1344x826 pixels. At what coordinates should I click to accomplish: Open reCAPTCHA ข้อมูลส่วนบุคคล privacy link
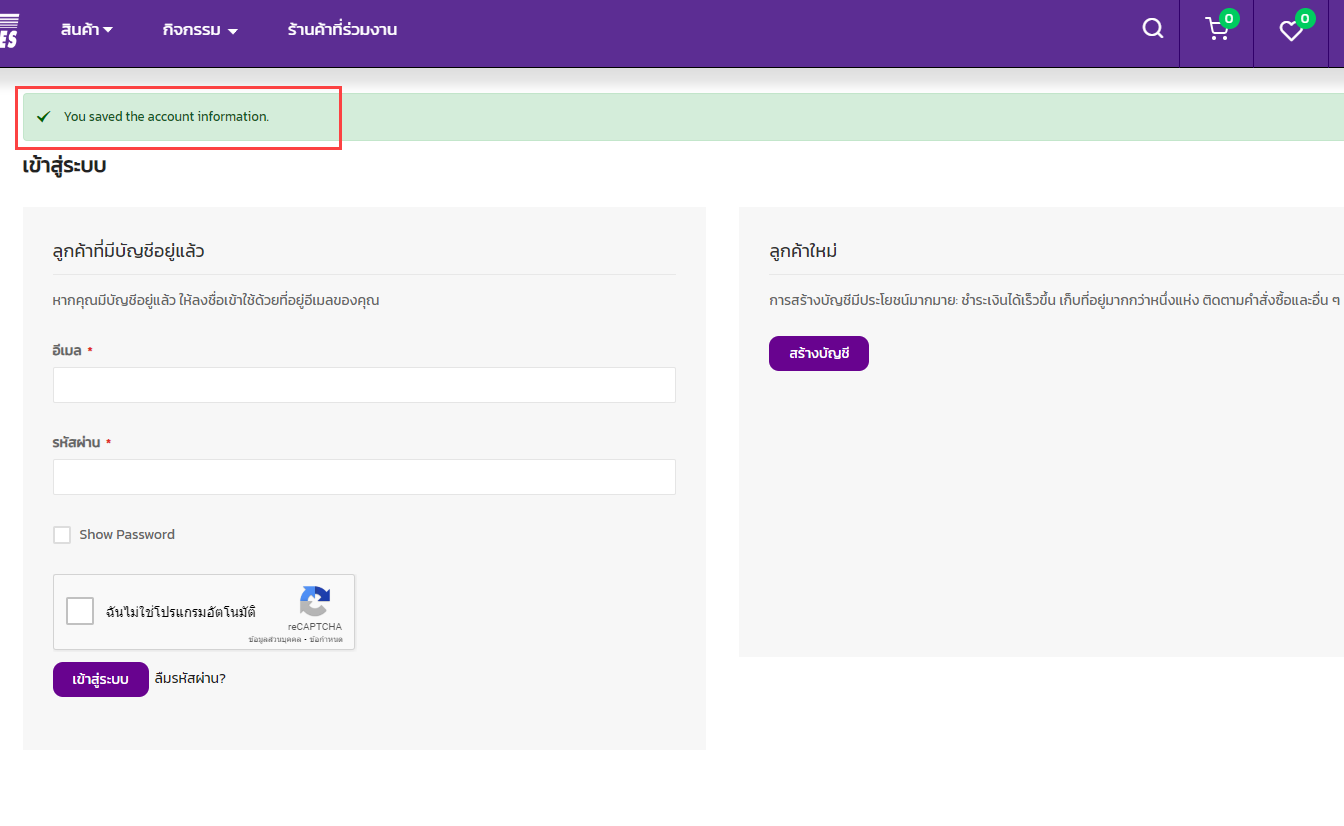coord(275,639)
